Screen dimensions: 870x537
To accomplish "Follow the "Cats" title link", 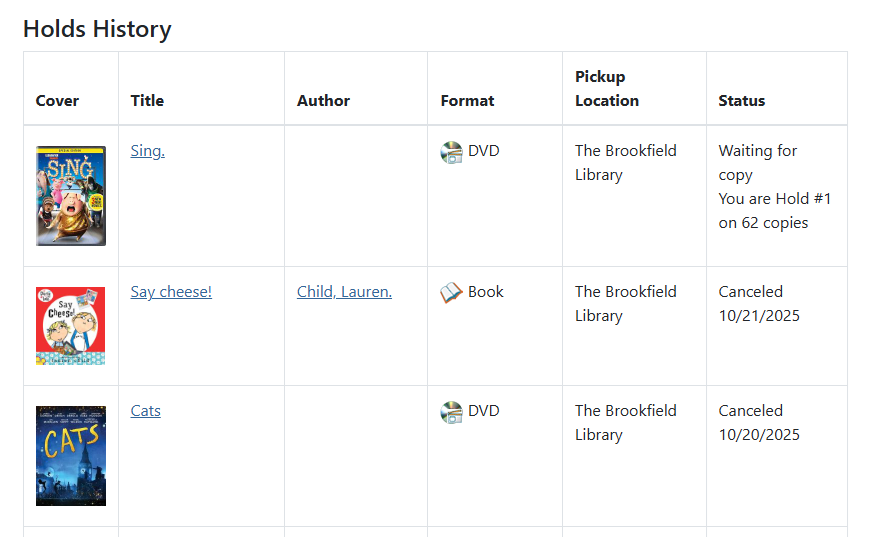I will (x=145, y=411).
